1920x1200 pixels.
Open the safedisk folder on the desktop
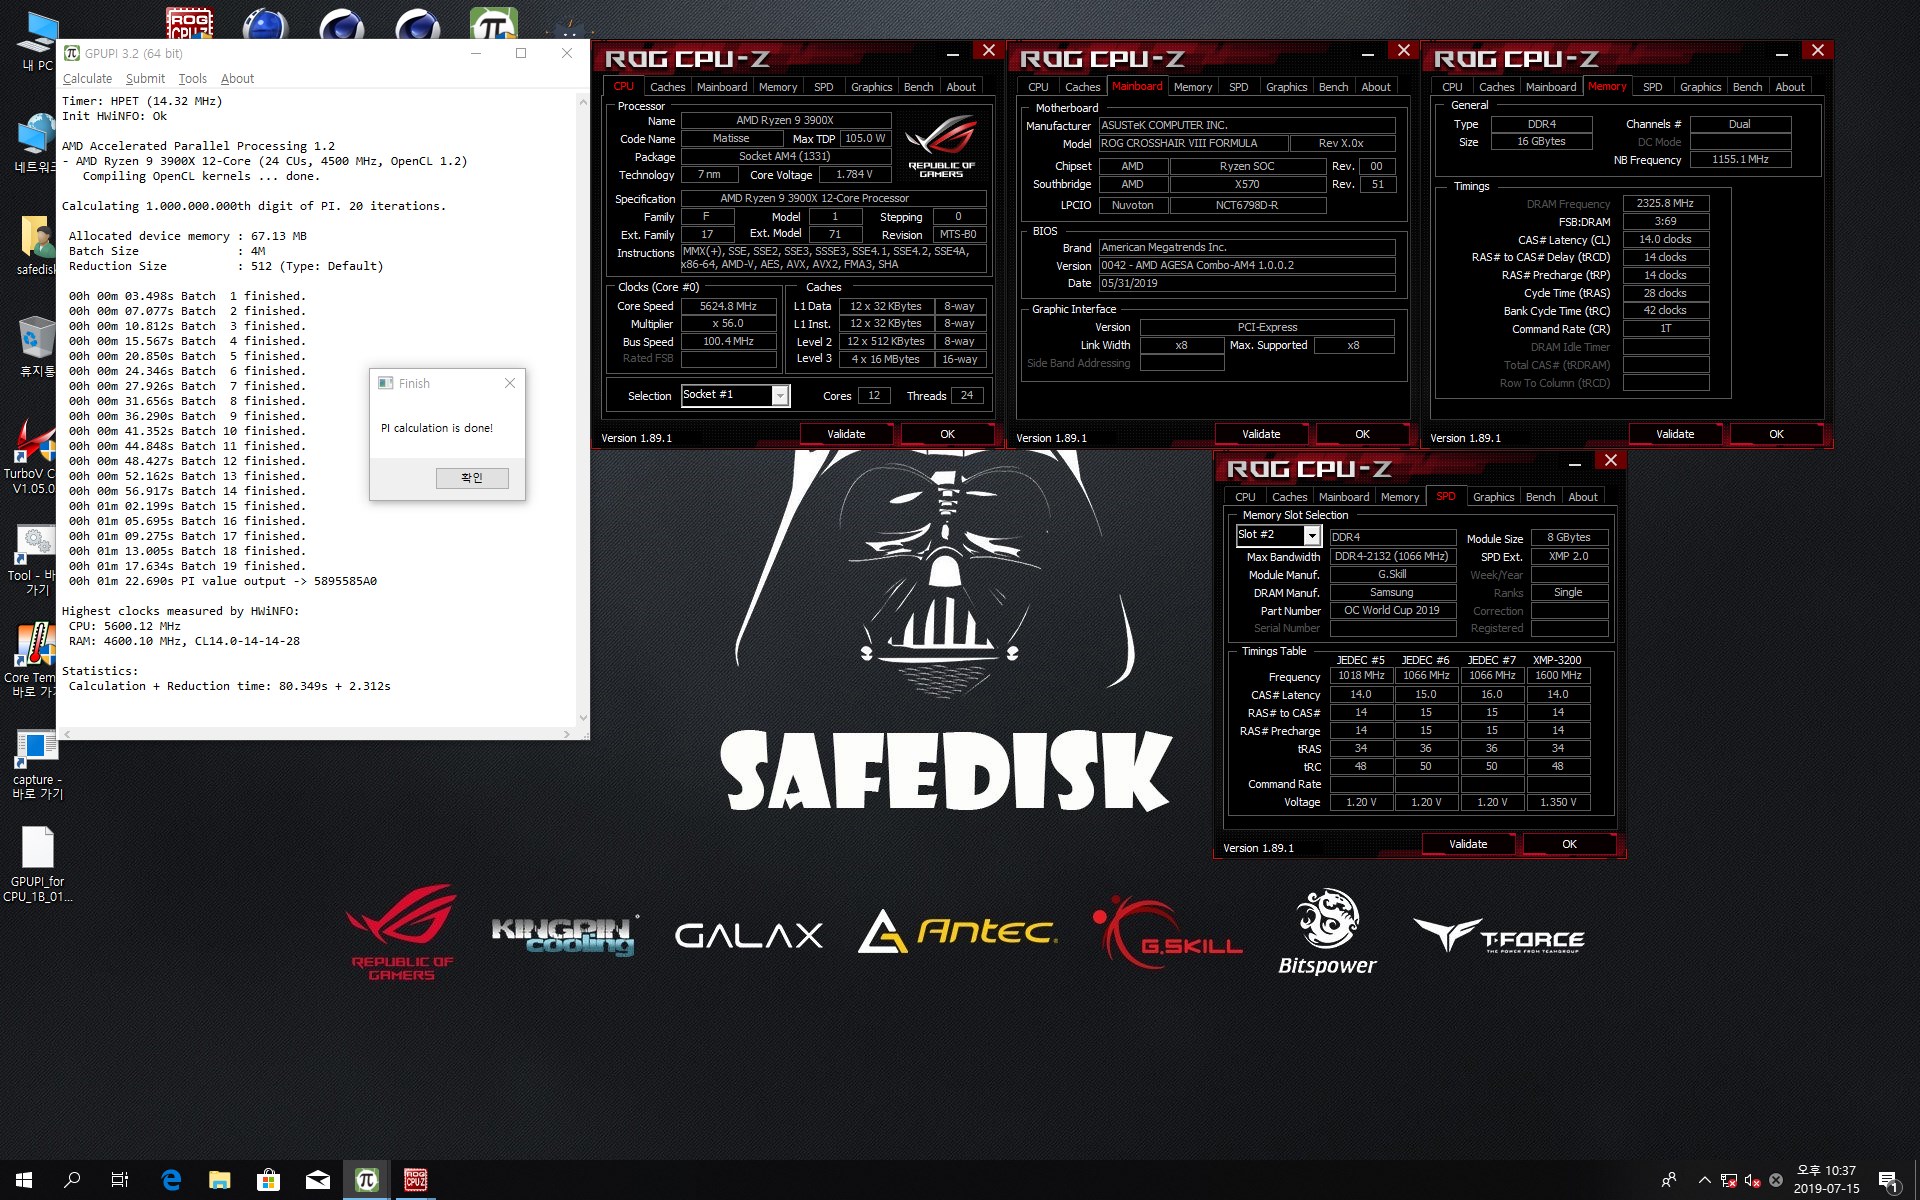point(36,245)
